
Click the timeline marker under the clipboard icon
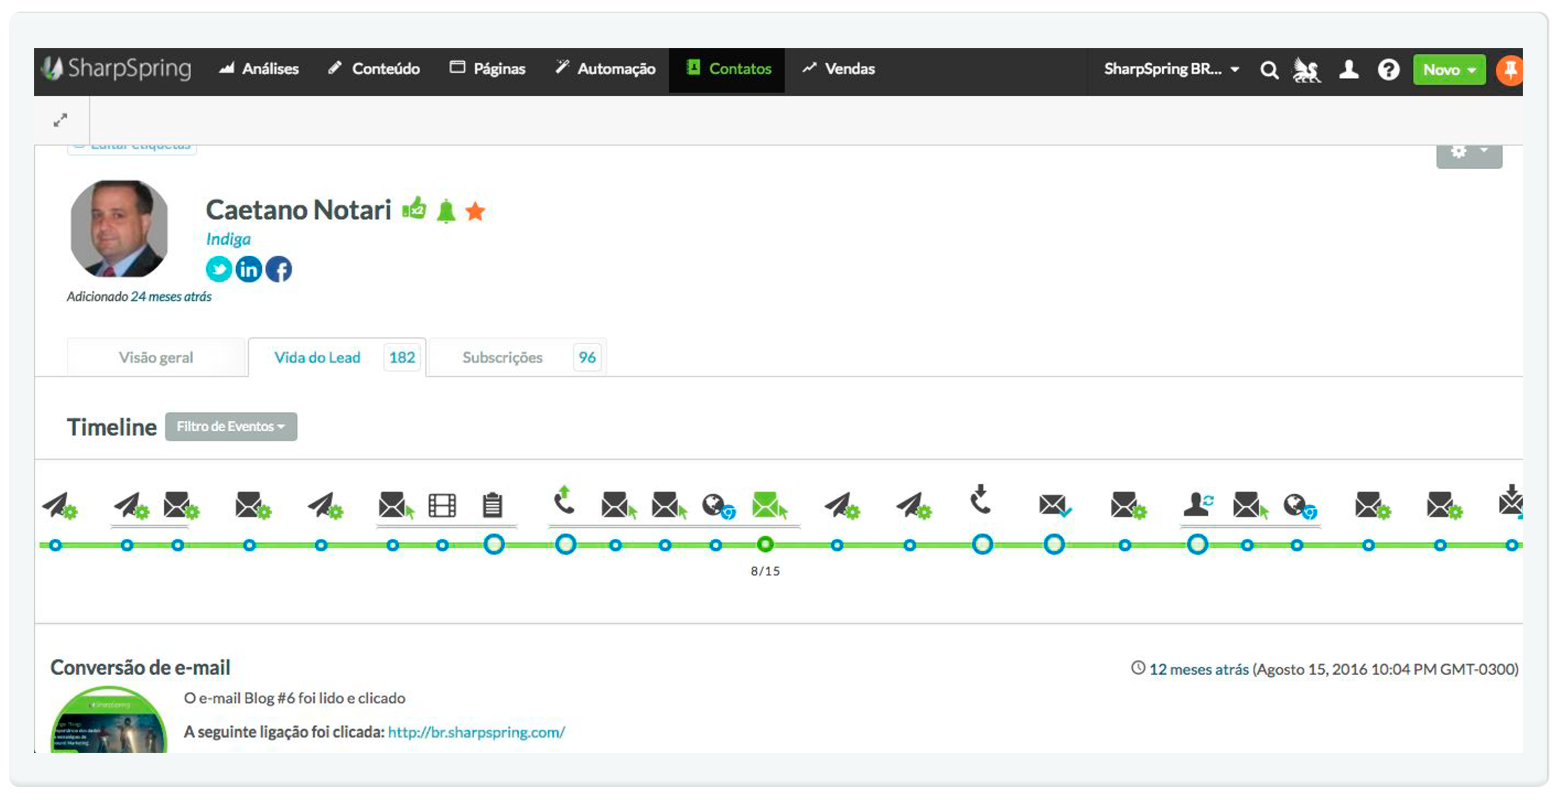(493, 545)
